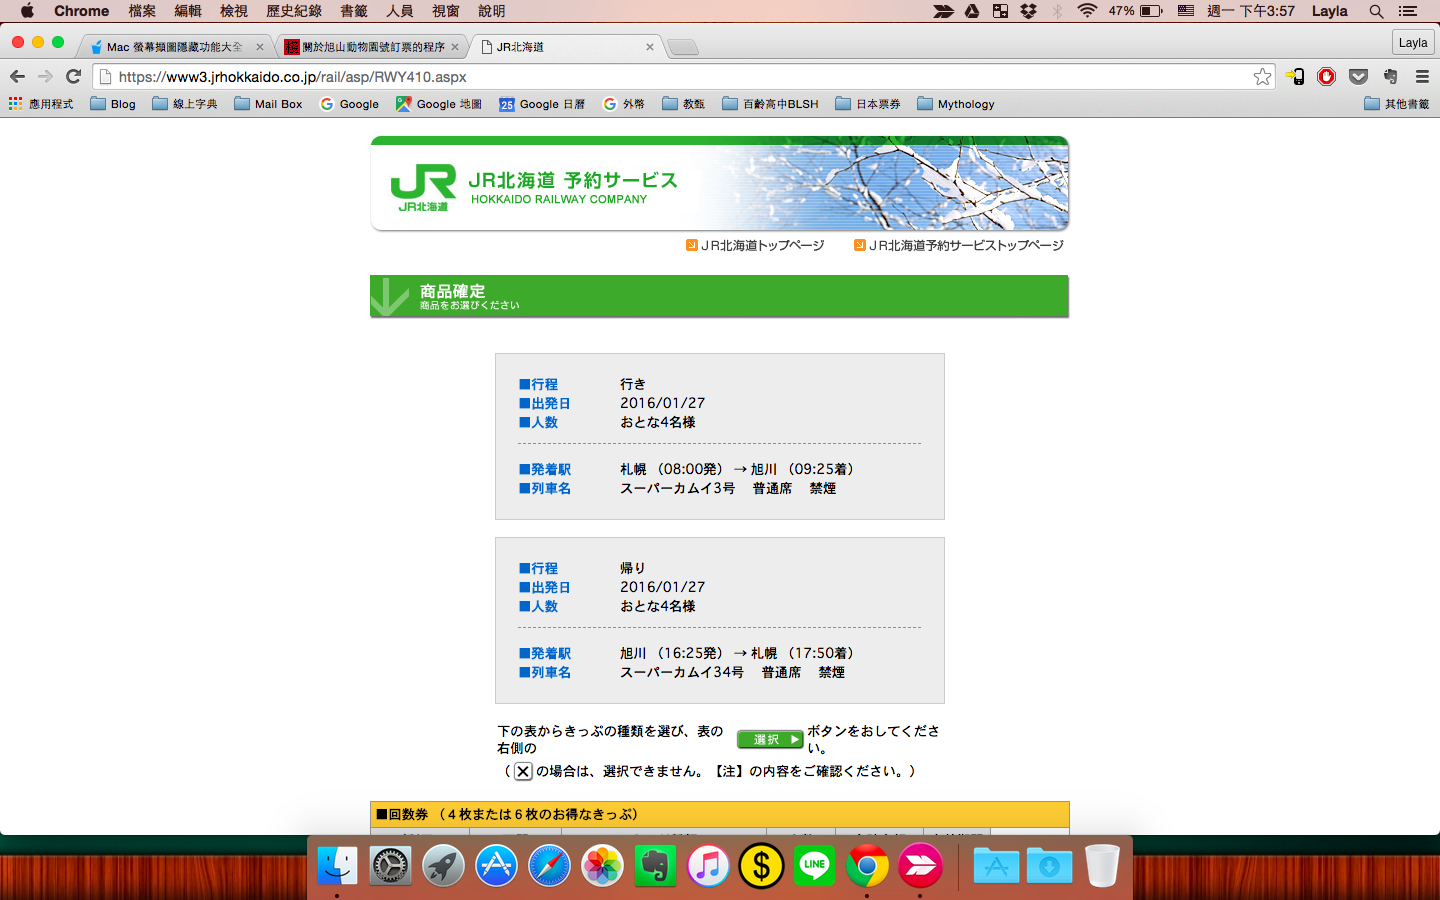Click the battery status icon
The height and width of the screenshot is (900, 1440).
point(1151,11)
